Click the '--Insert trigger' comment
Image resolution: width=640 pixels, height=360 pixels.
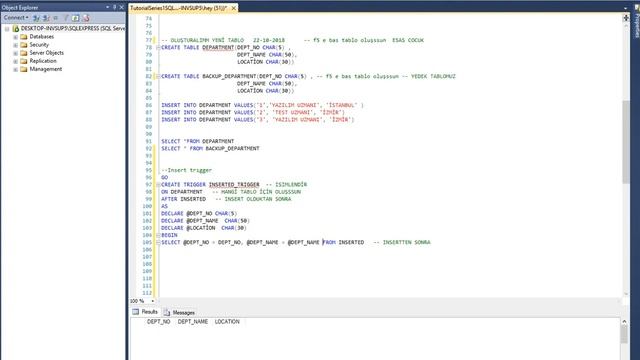pyautogui.click(x=187, y=170)
